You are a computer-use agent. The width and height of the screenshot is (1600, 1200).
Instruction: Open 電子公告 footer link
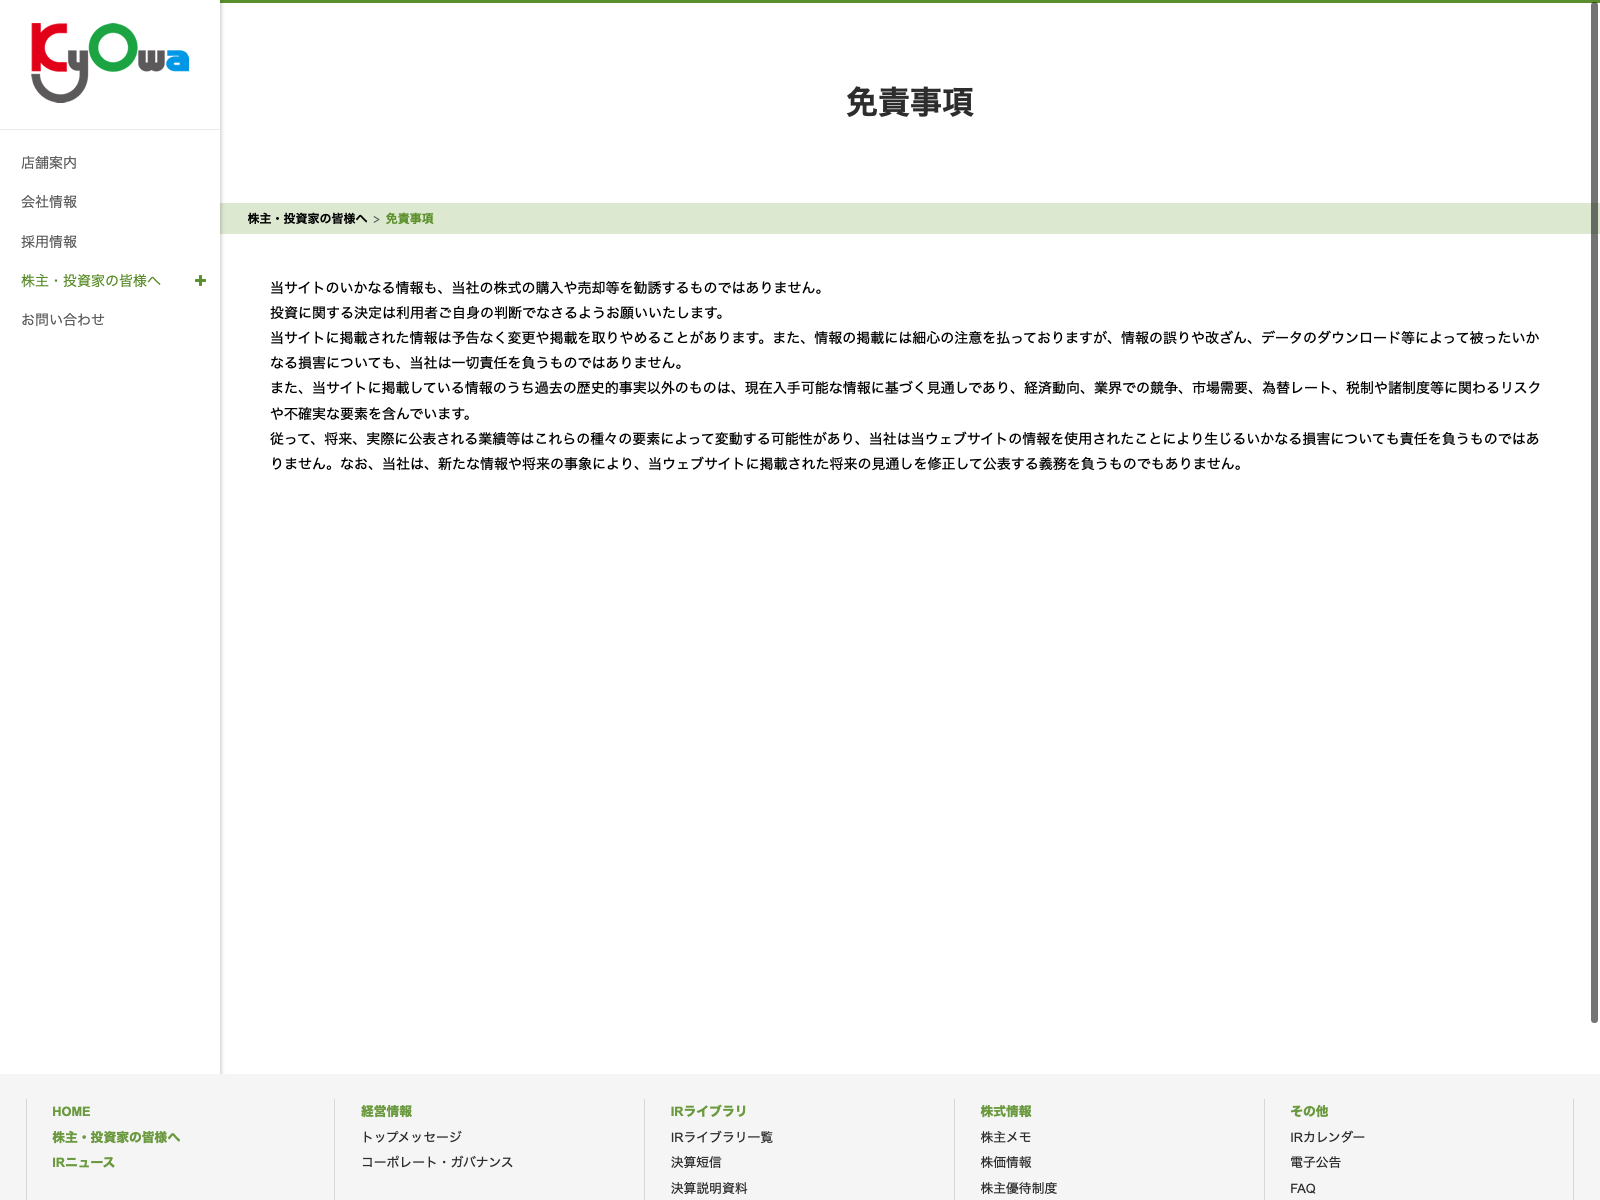pos(1315,1162)
